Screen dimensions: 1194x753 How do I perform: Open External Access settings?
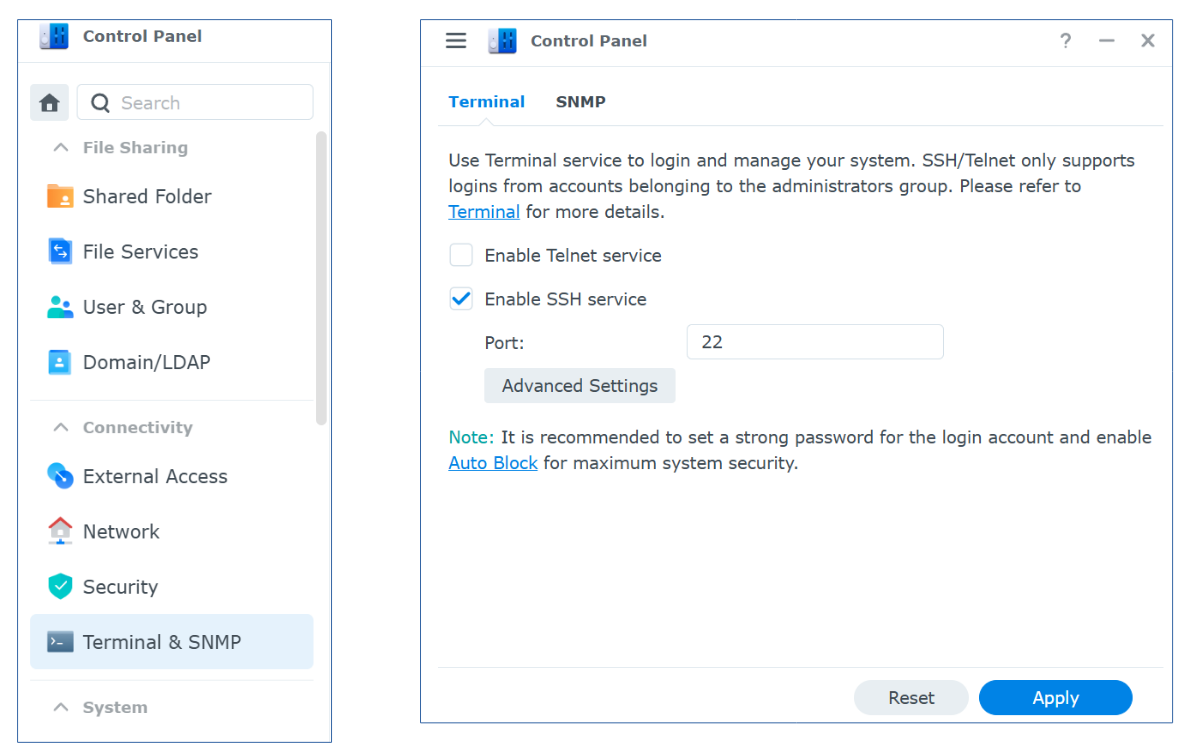(154, 477)
